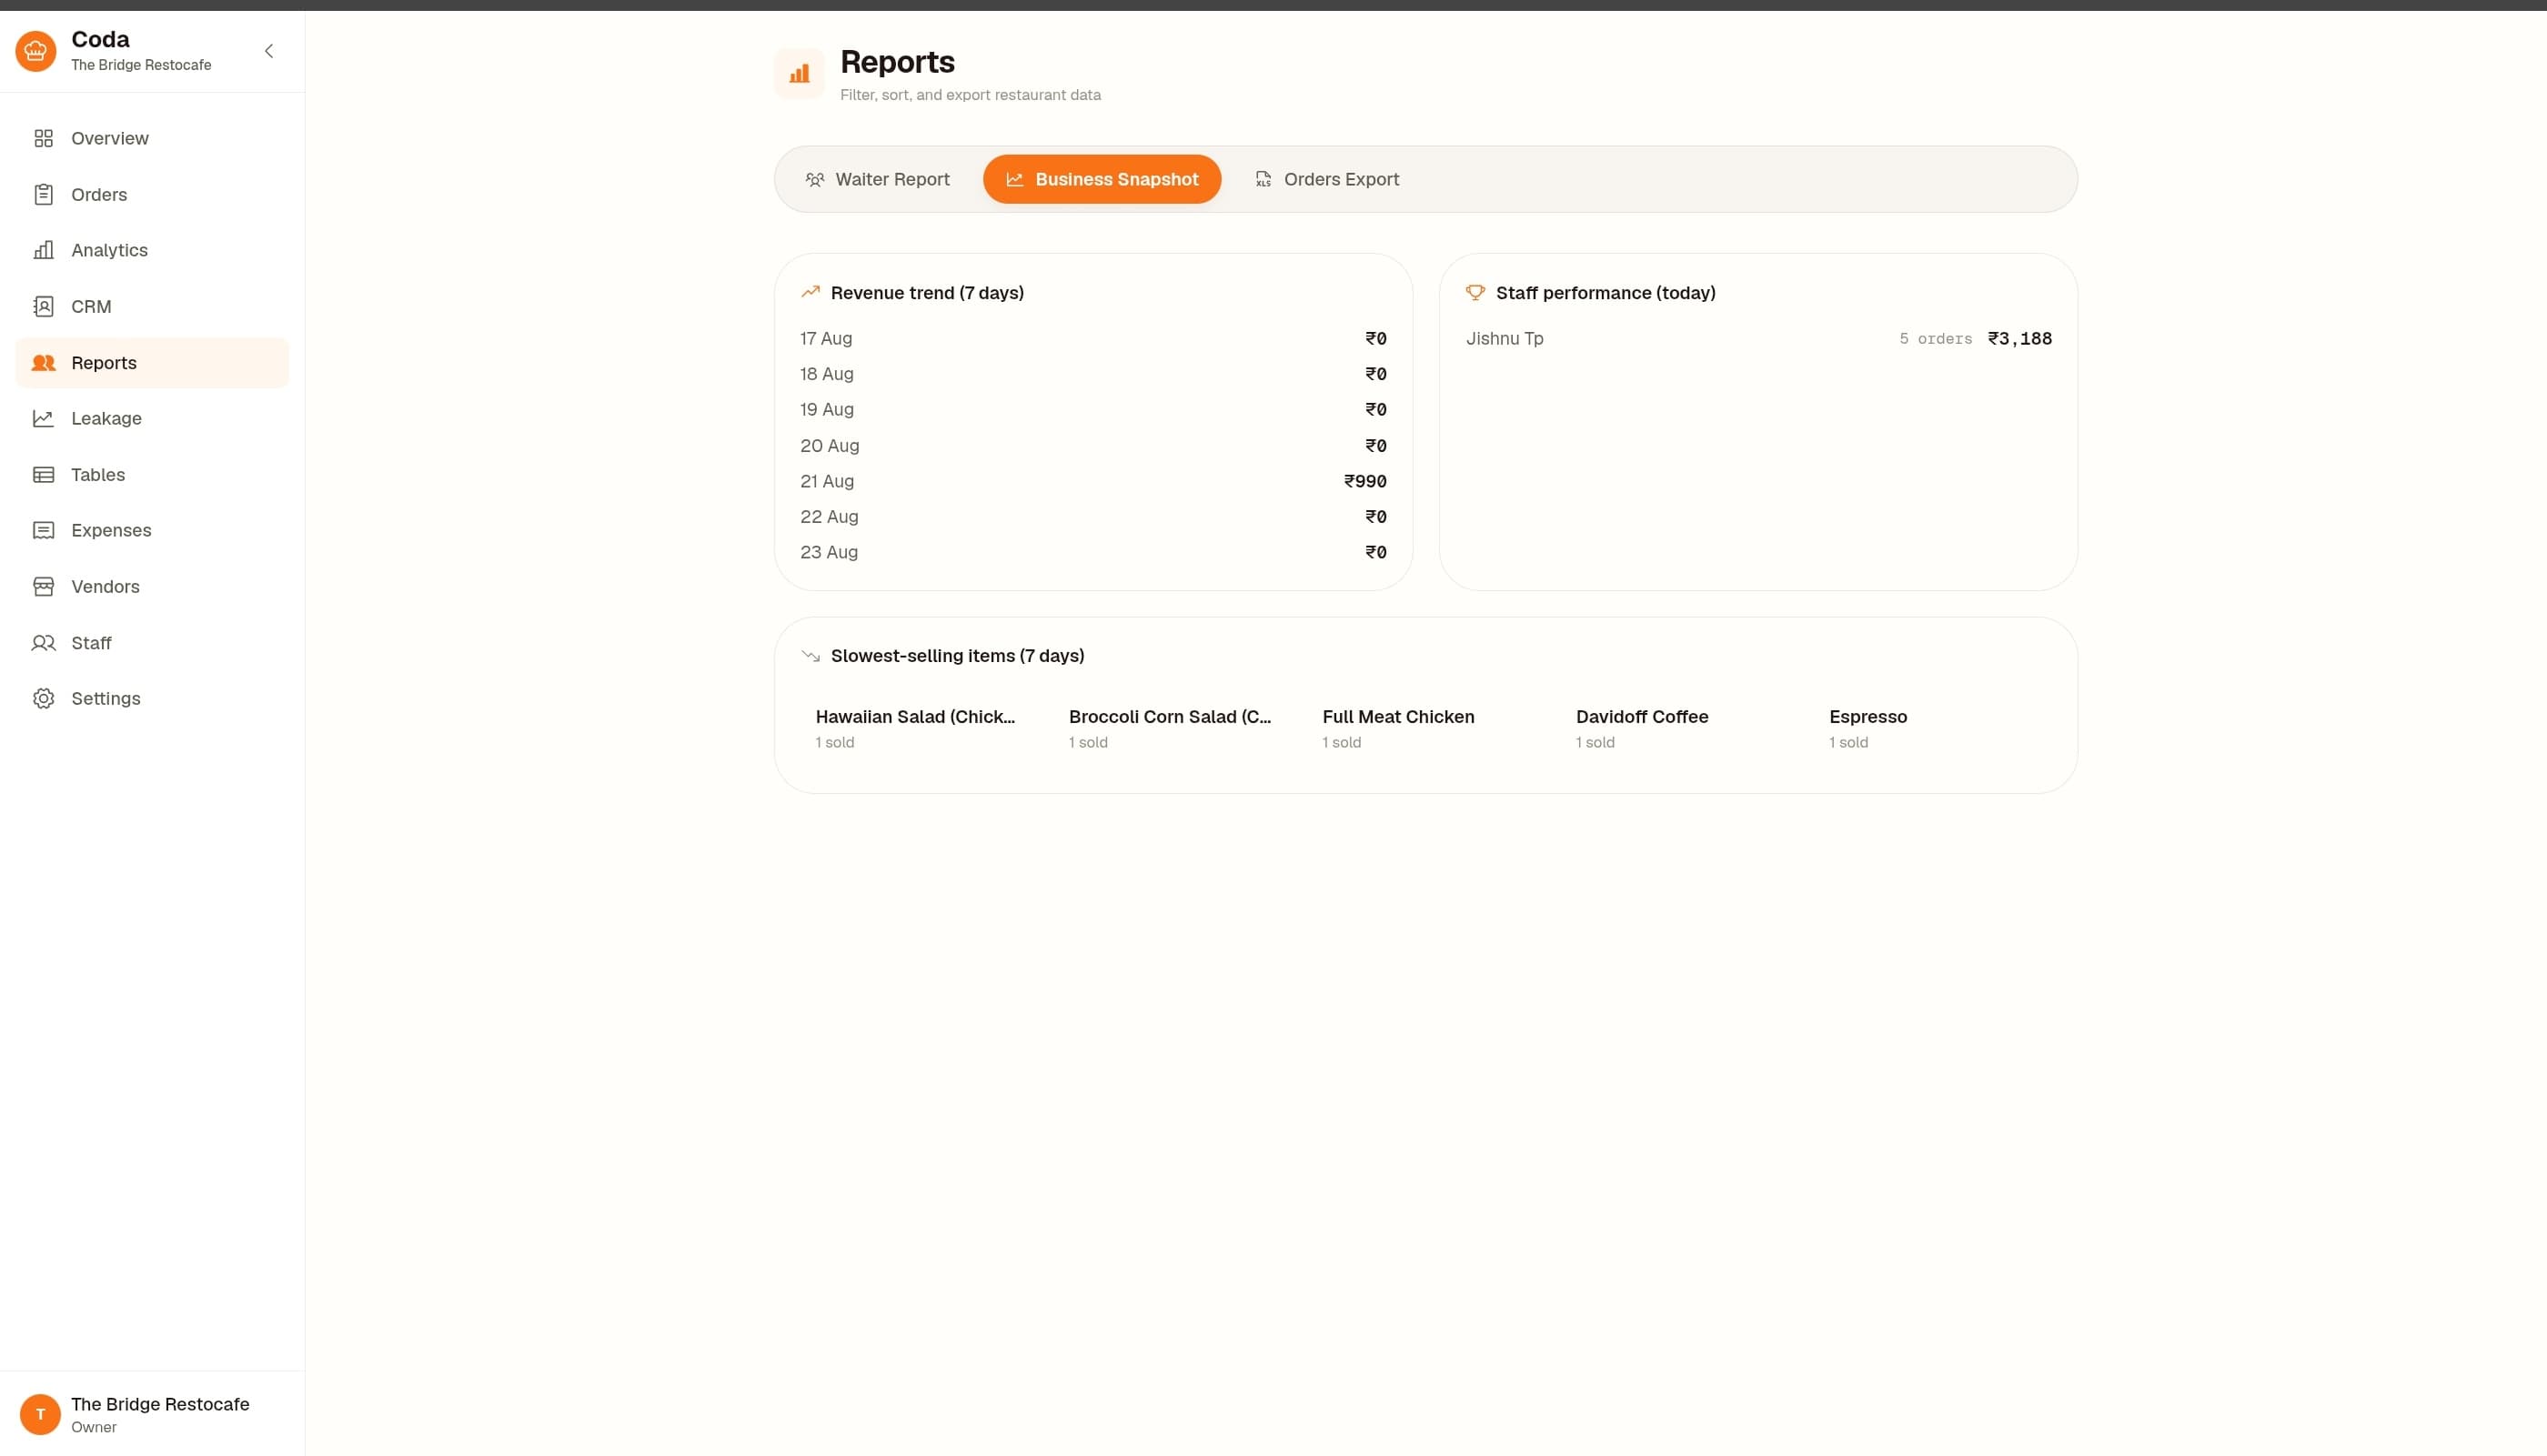The height and width of the screenshot is (1456, 2547).
Task: Click the Espresso item
Action: pyautogui.click(x=1932, y=728)
